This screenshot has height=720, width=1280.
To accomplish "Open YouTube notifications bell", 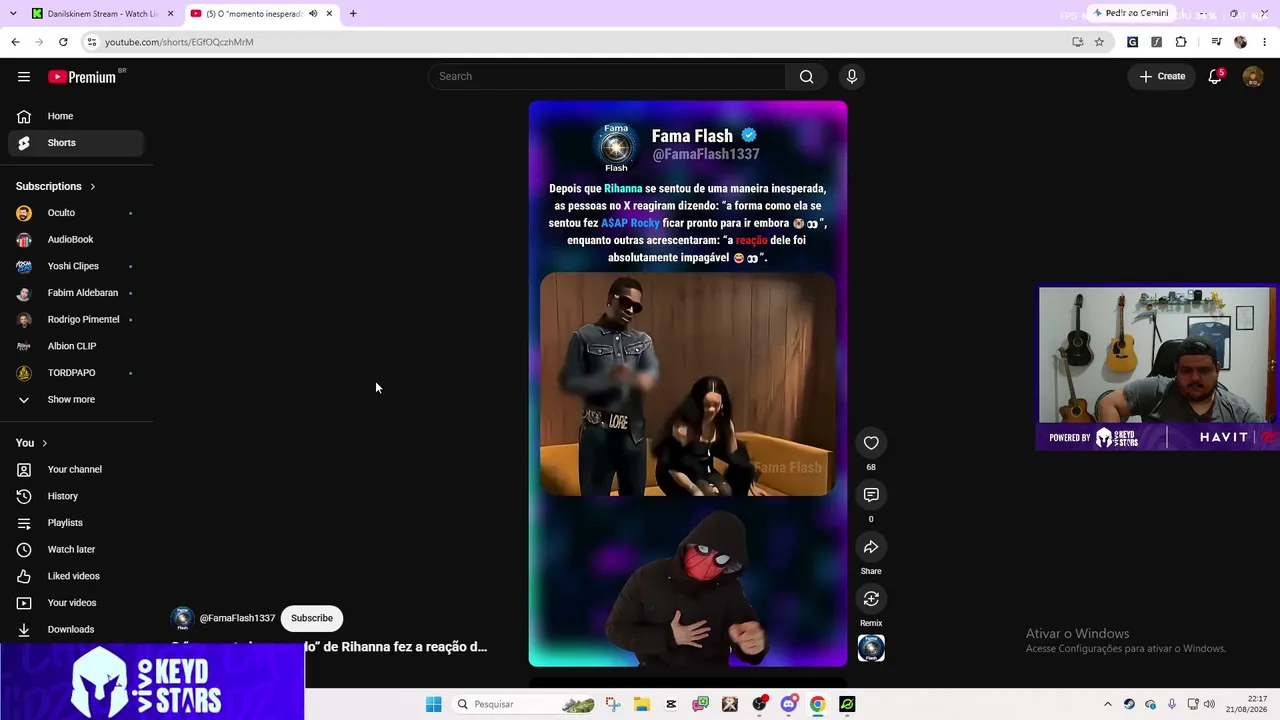I will [x=1216, y=76].
